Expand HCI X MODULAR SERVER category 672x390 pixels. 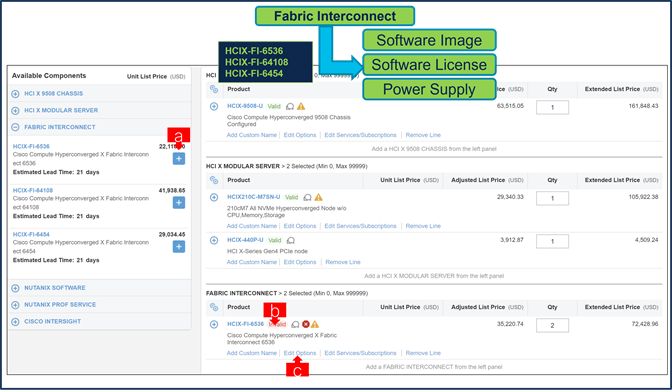(x=15, y=111)
